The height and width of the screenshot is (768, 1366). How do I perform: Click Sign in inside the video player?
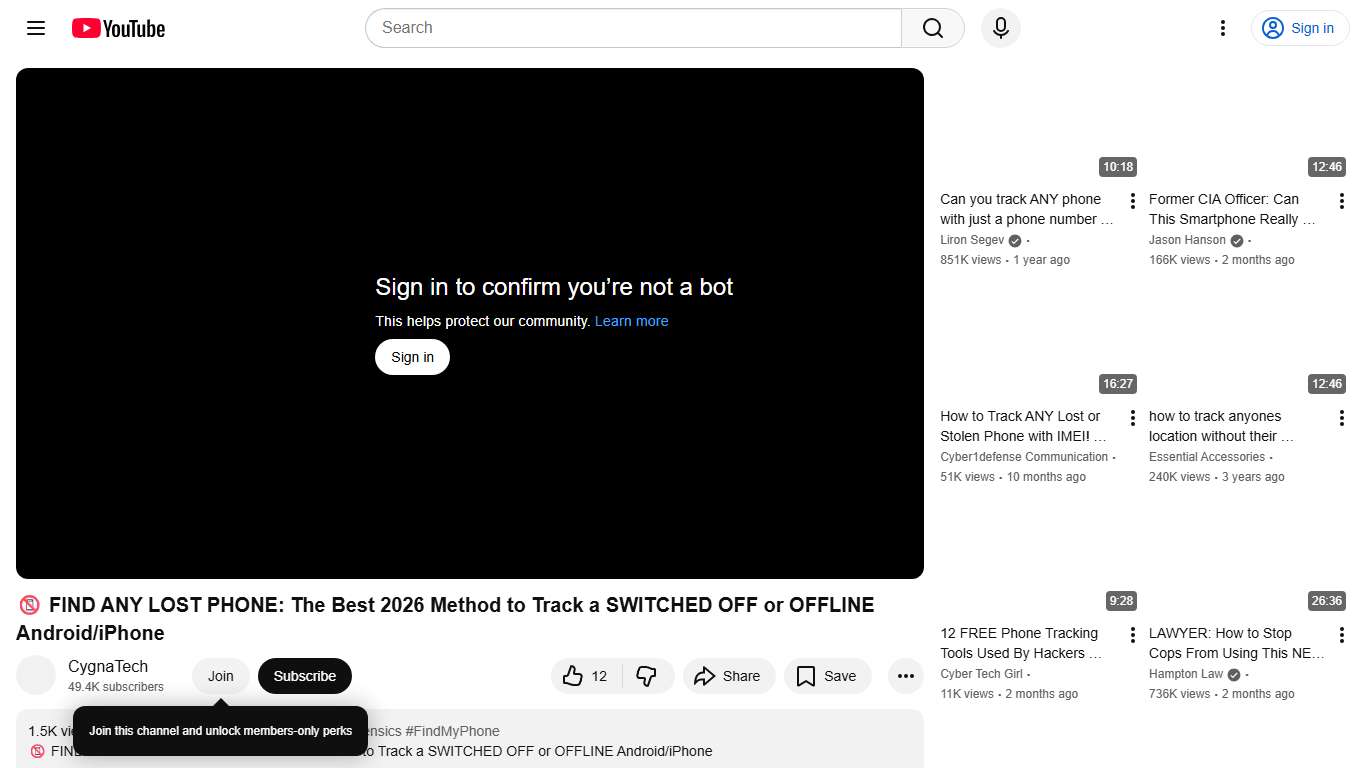(411, 357)
